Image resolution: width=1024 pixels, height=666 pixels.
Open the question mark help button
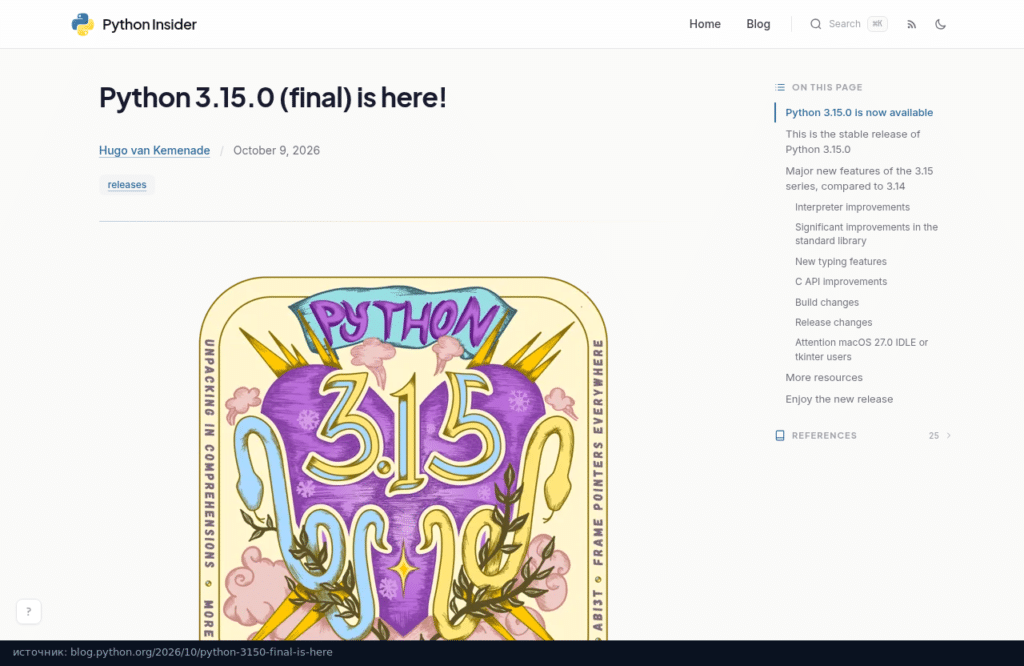[29, 612]
